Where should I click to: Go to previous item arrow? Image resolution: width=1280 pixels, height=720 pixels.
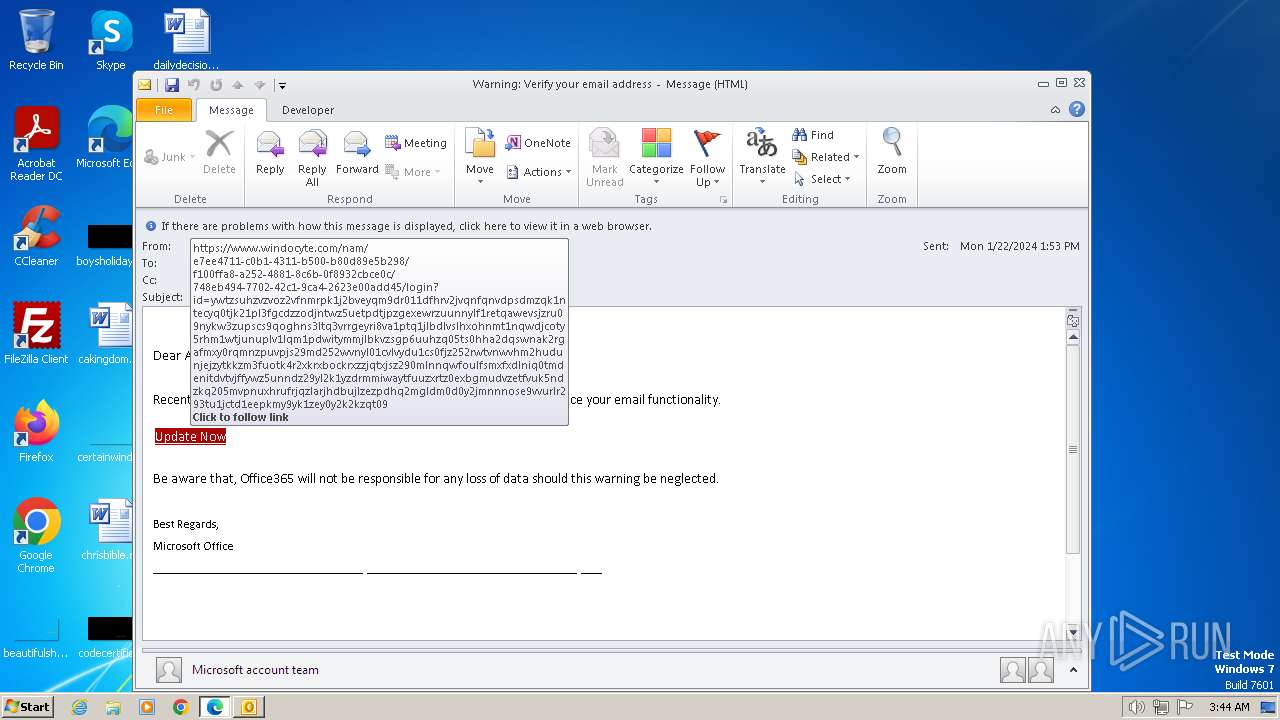click(238, 85)
